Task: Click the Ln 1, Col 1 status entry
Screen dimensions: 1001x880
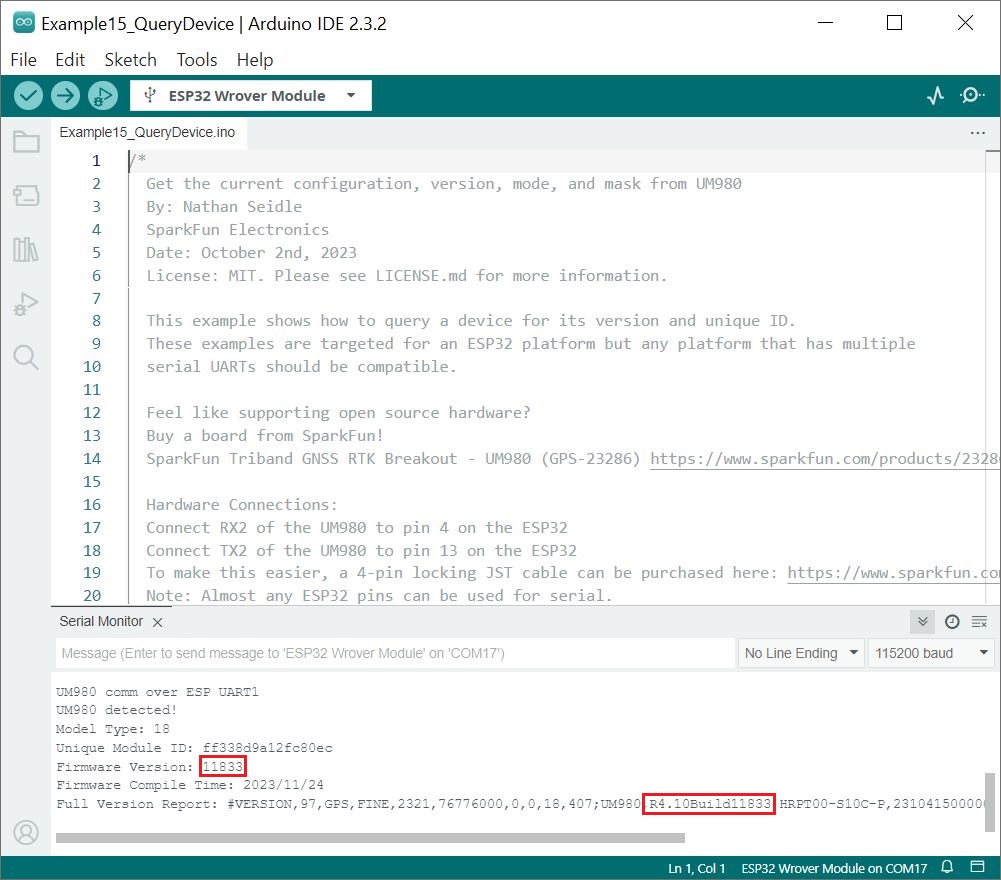Action: pyautogui.click(x=696, y=869)
